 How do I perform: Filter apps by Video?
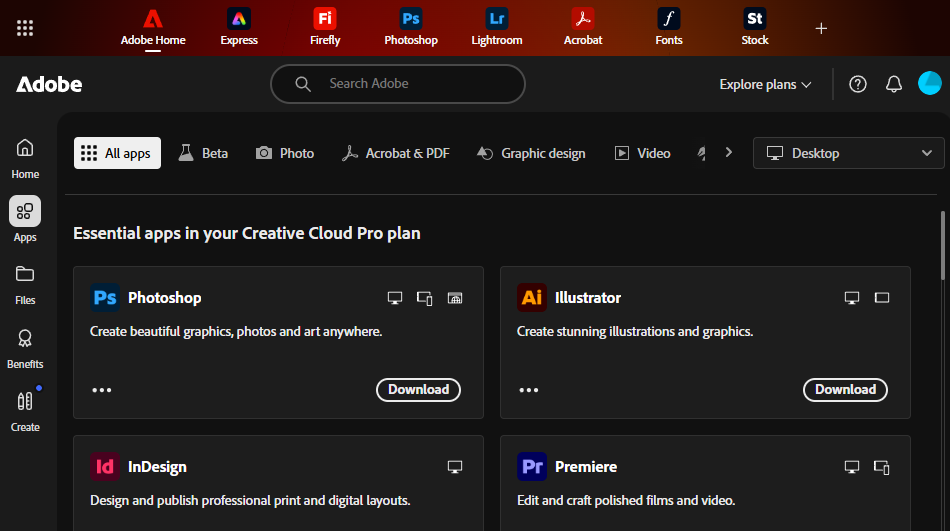[x=642, y=153]
